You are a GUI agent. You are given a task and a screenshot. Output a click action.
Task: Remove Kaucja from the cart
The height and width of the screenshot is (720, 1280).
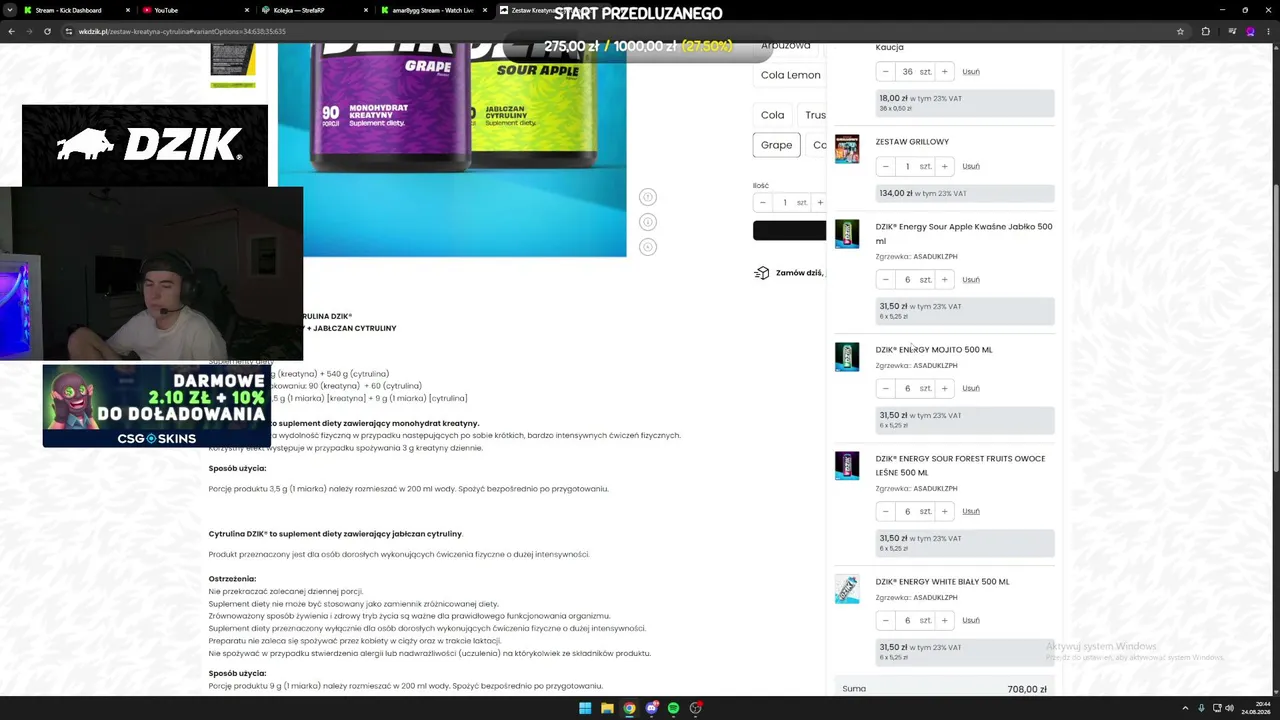pyautogui.click(x=971, y=72)
